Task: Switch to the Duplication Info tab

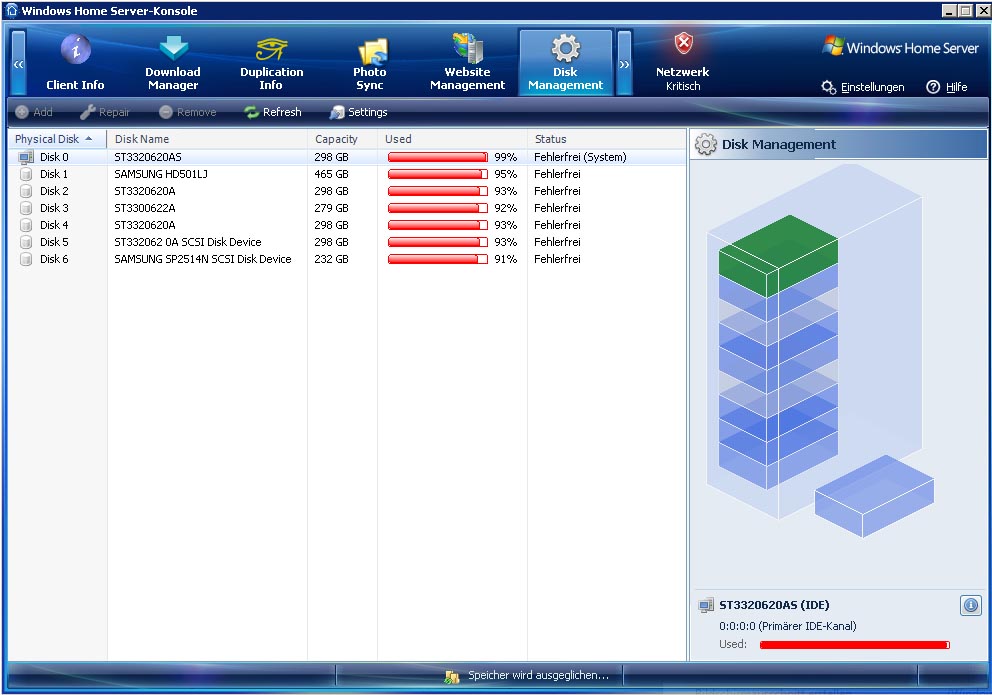Action: (271, 63)
